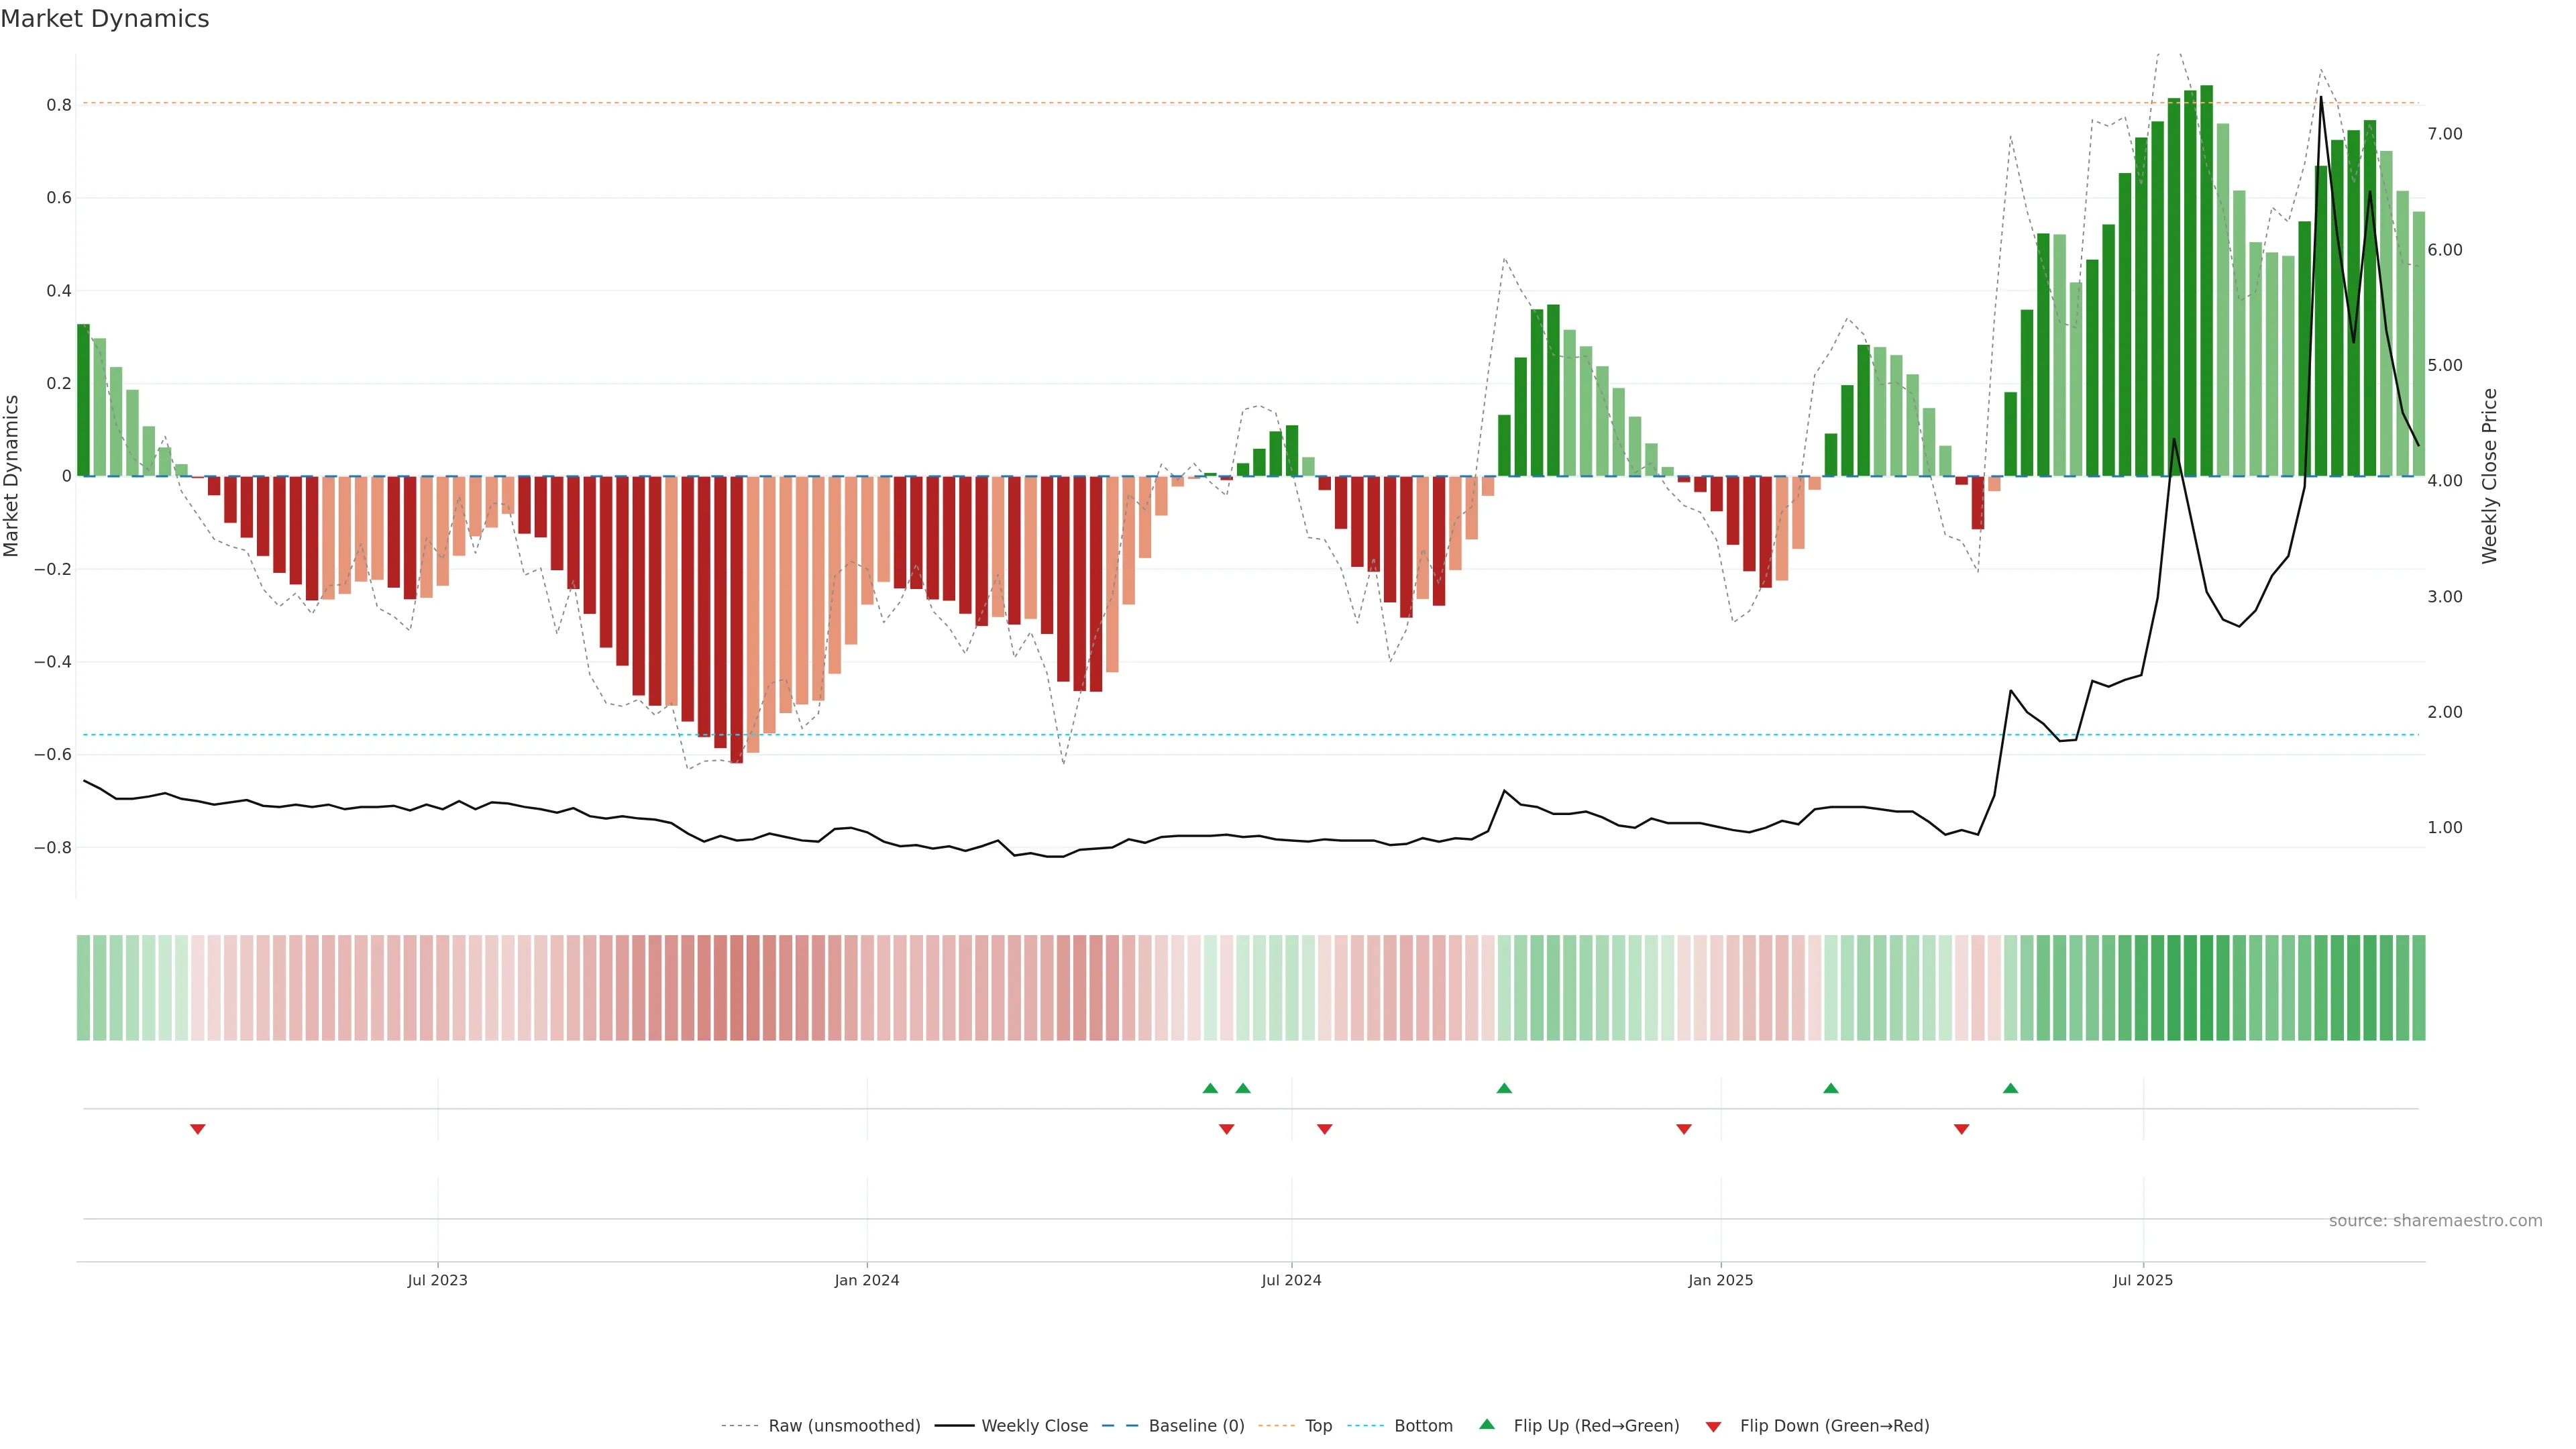Click the rightmost green Flip Up triangle marker
The height and width of the screenshot is (1449, 2576).
coord(2010,1088)
